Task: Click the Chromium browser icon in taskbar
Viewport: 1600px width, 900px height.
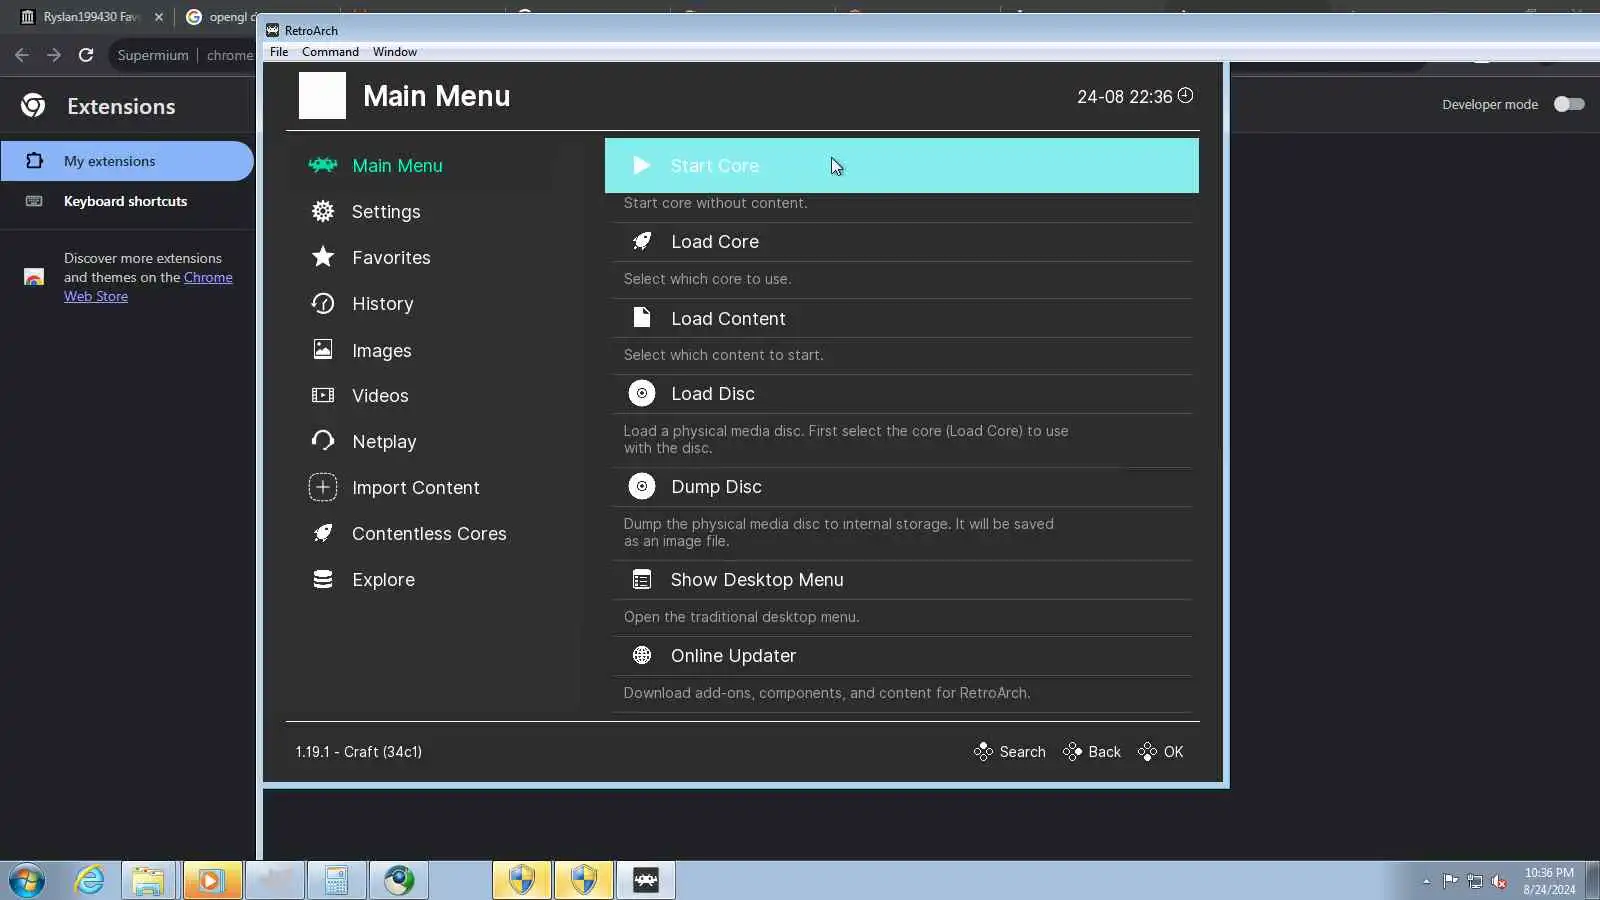Action: point(399,880)
